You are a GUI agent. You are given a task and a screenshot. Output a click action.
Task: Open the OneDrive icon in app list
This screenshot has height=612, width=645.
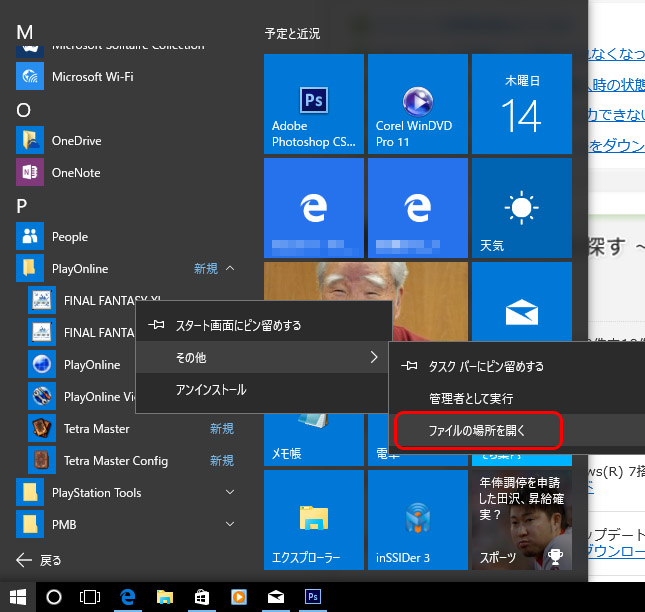[30, 140]
